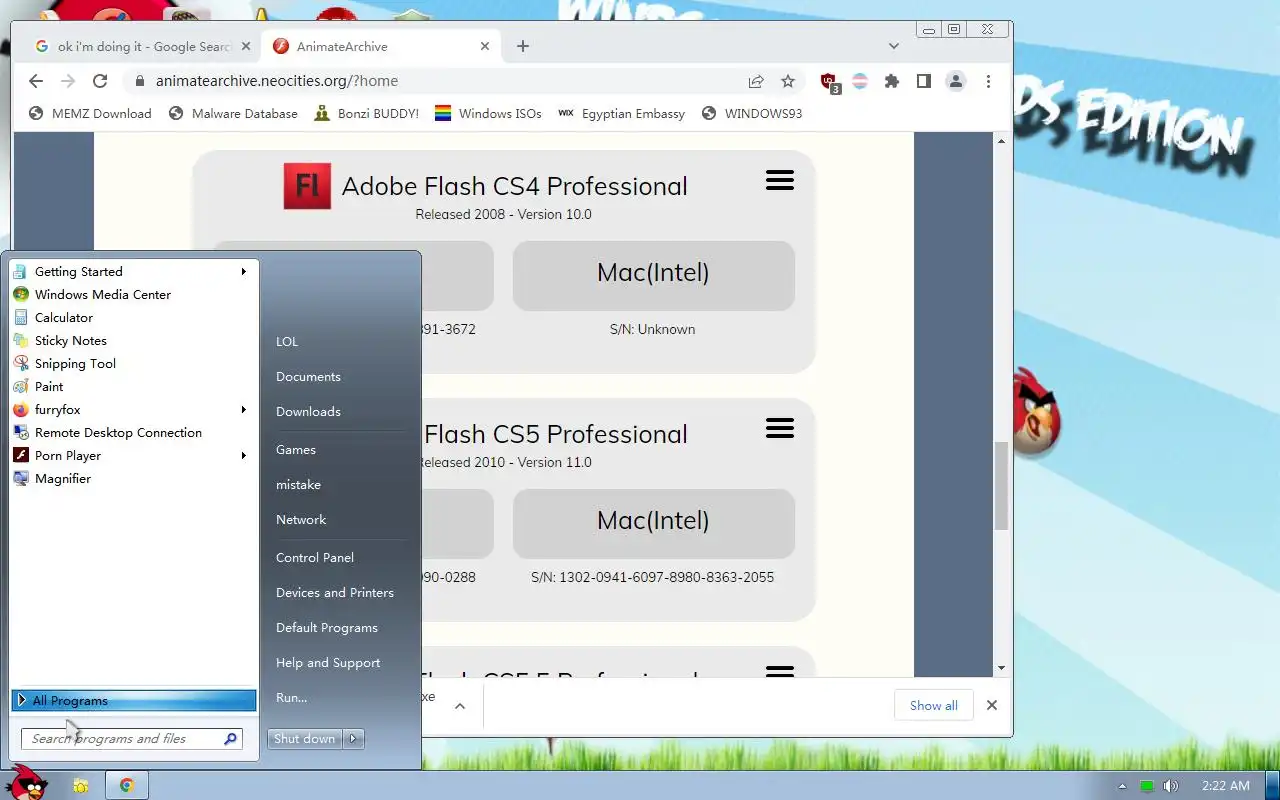Expand All Programs in Start menu
The width and height of the screenshot is (1280, 800).
click(x=134, y=701)
